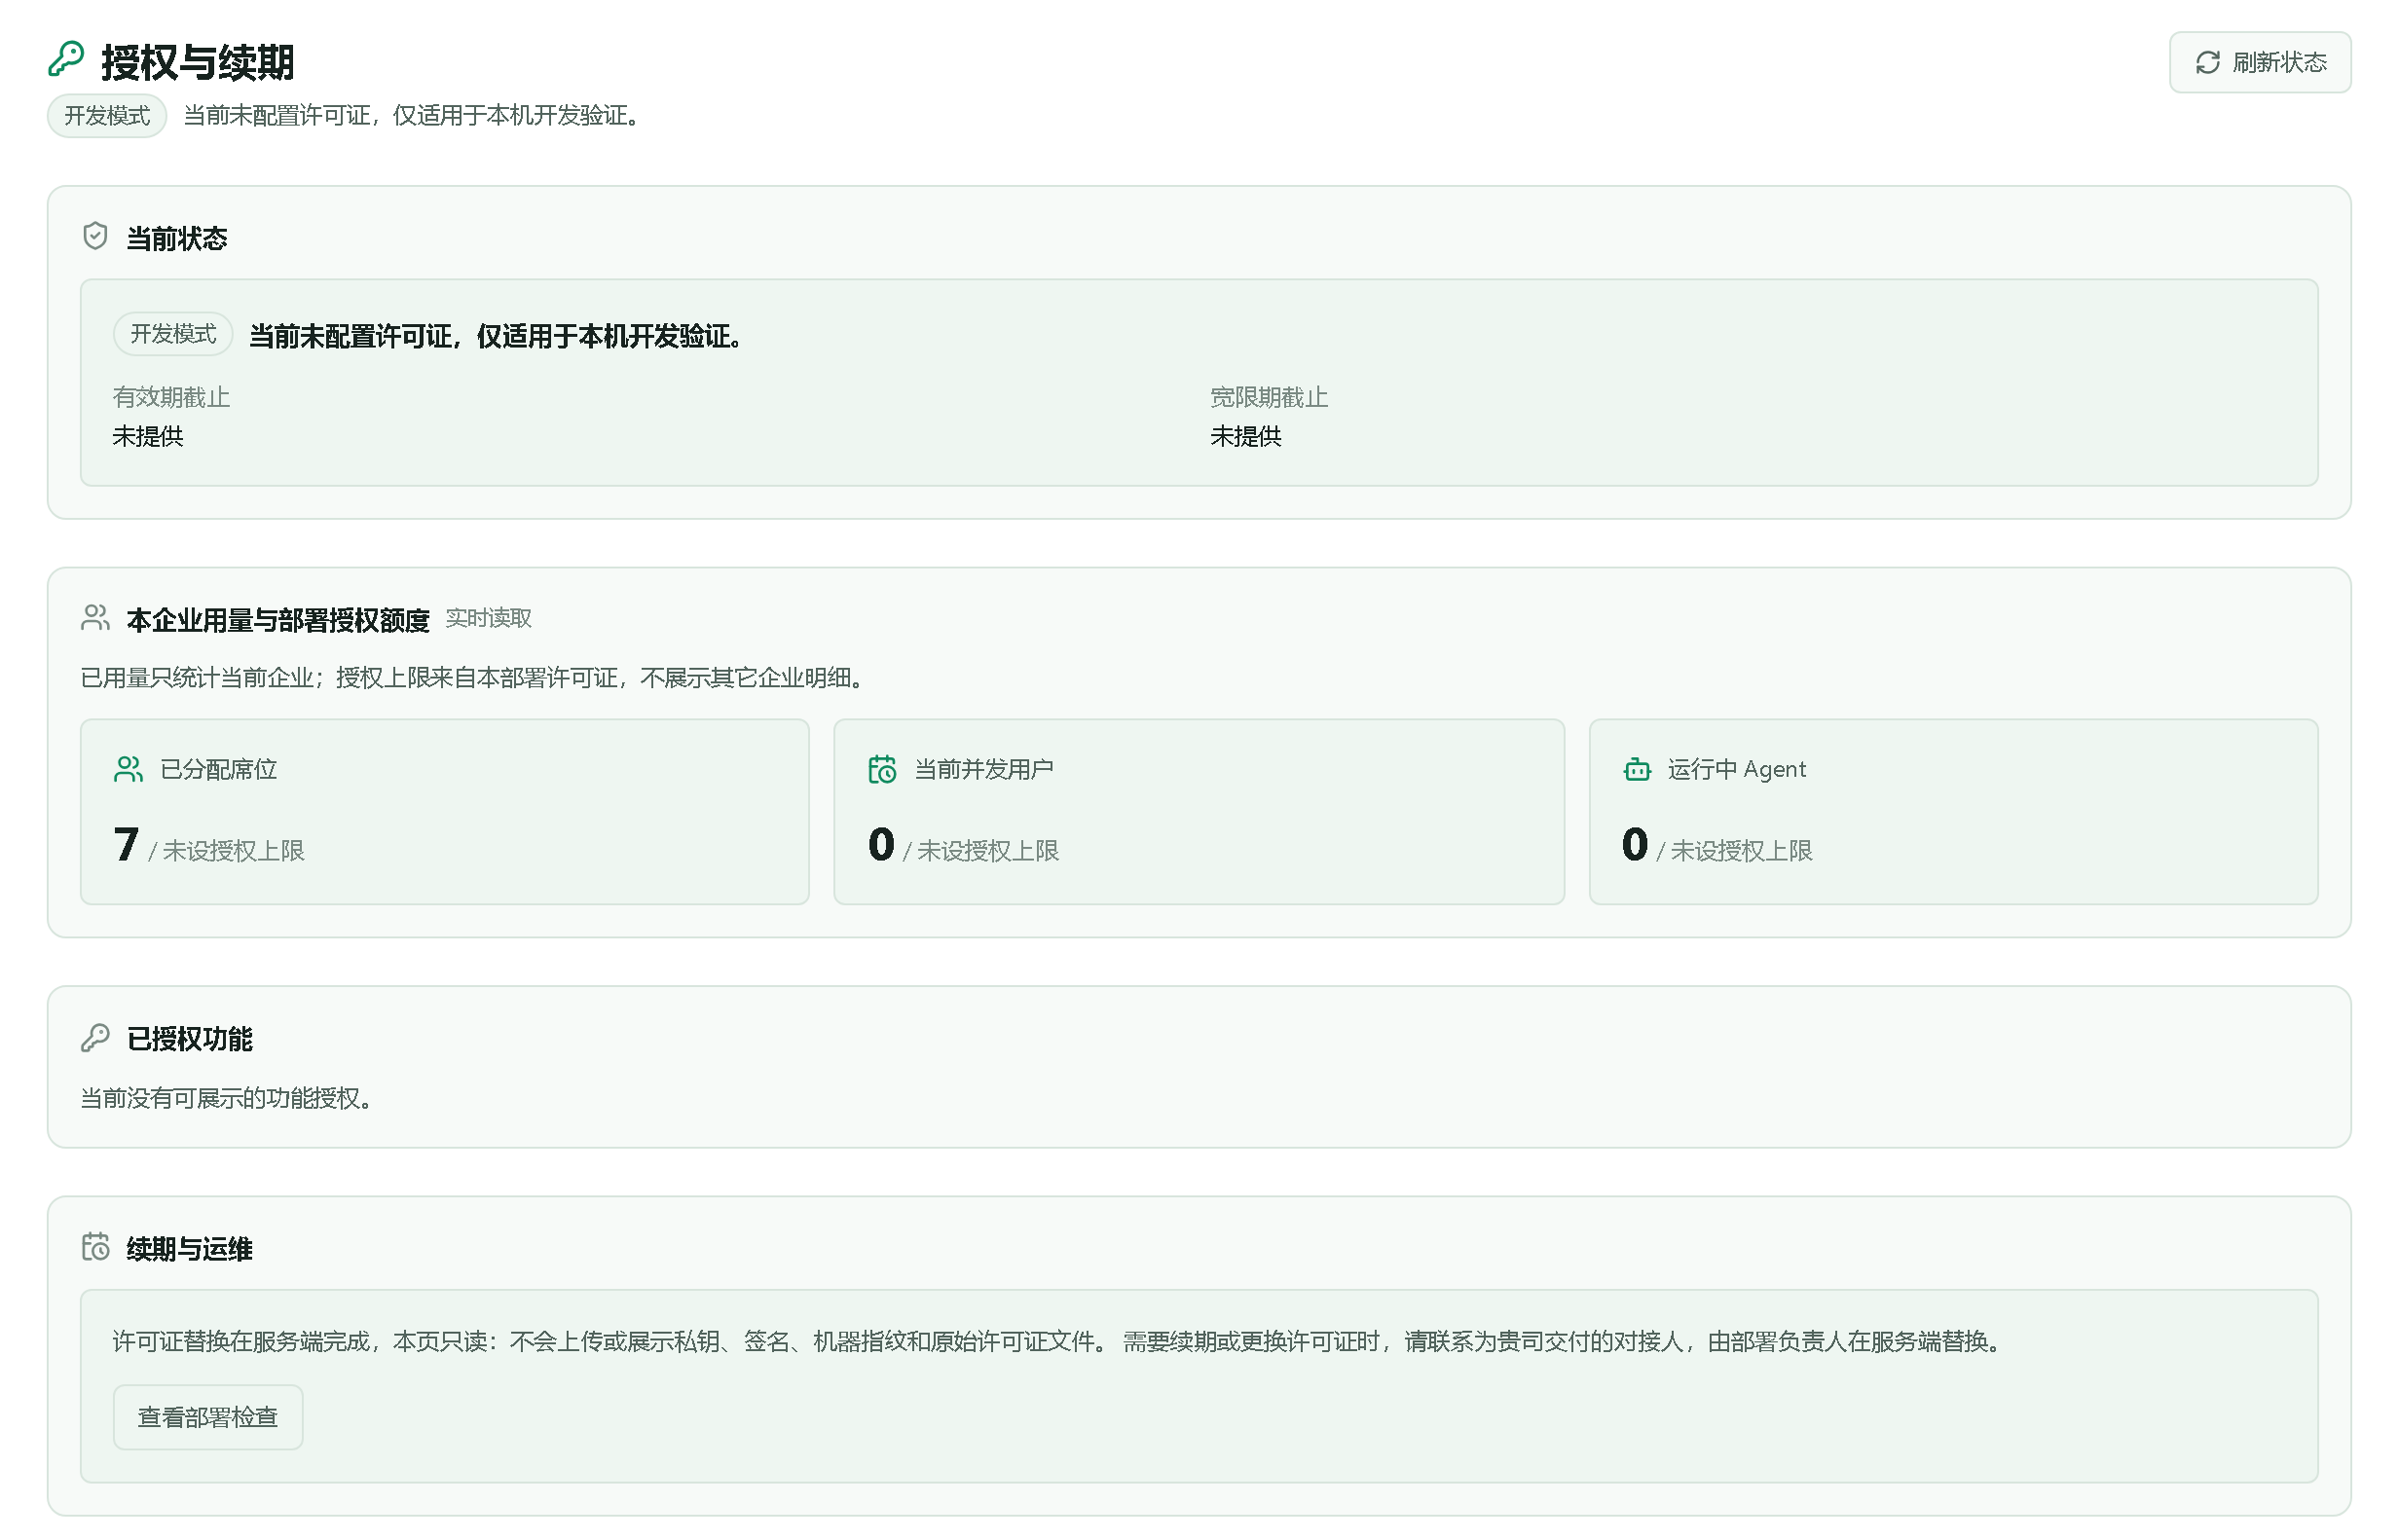Click the bold 当前未配置许可证 status message
Image resolution: width=2399 pixels, height=1540 pixels.
coord(496,337)
